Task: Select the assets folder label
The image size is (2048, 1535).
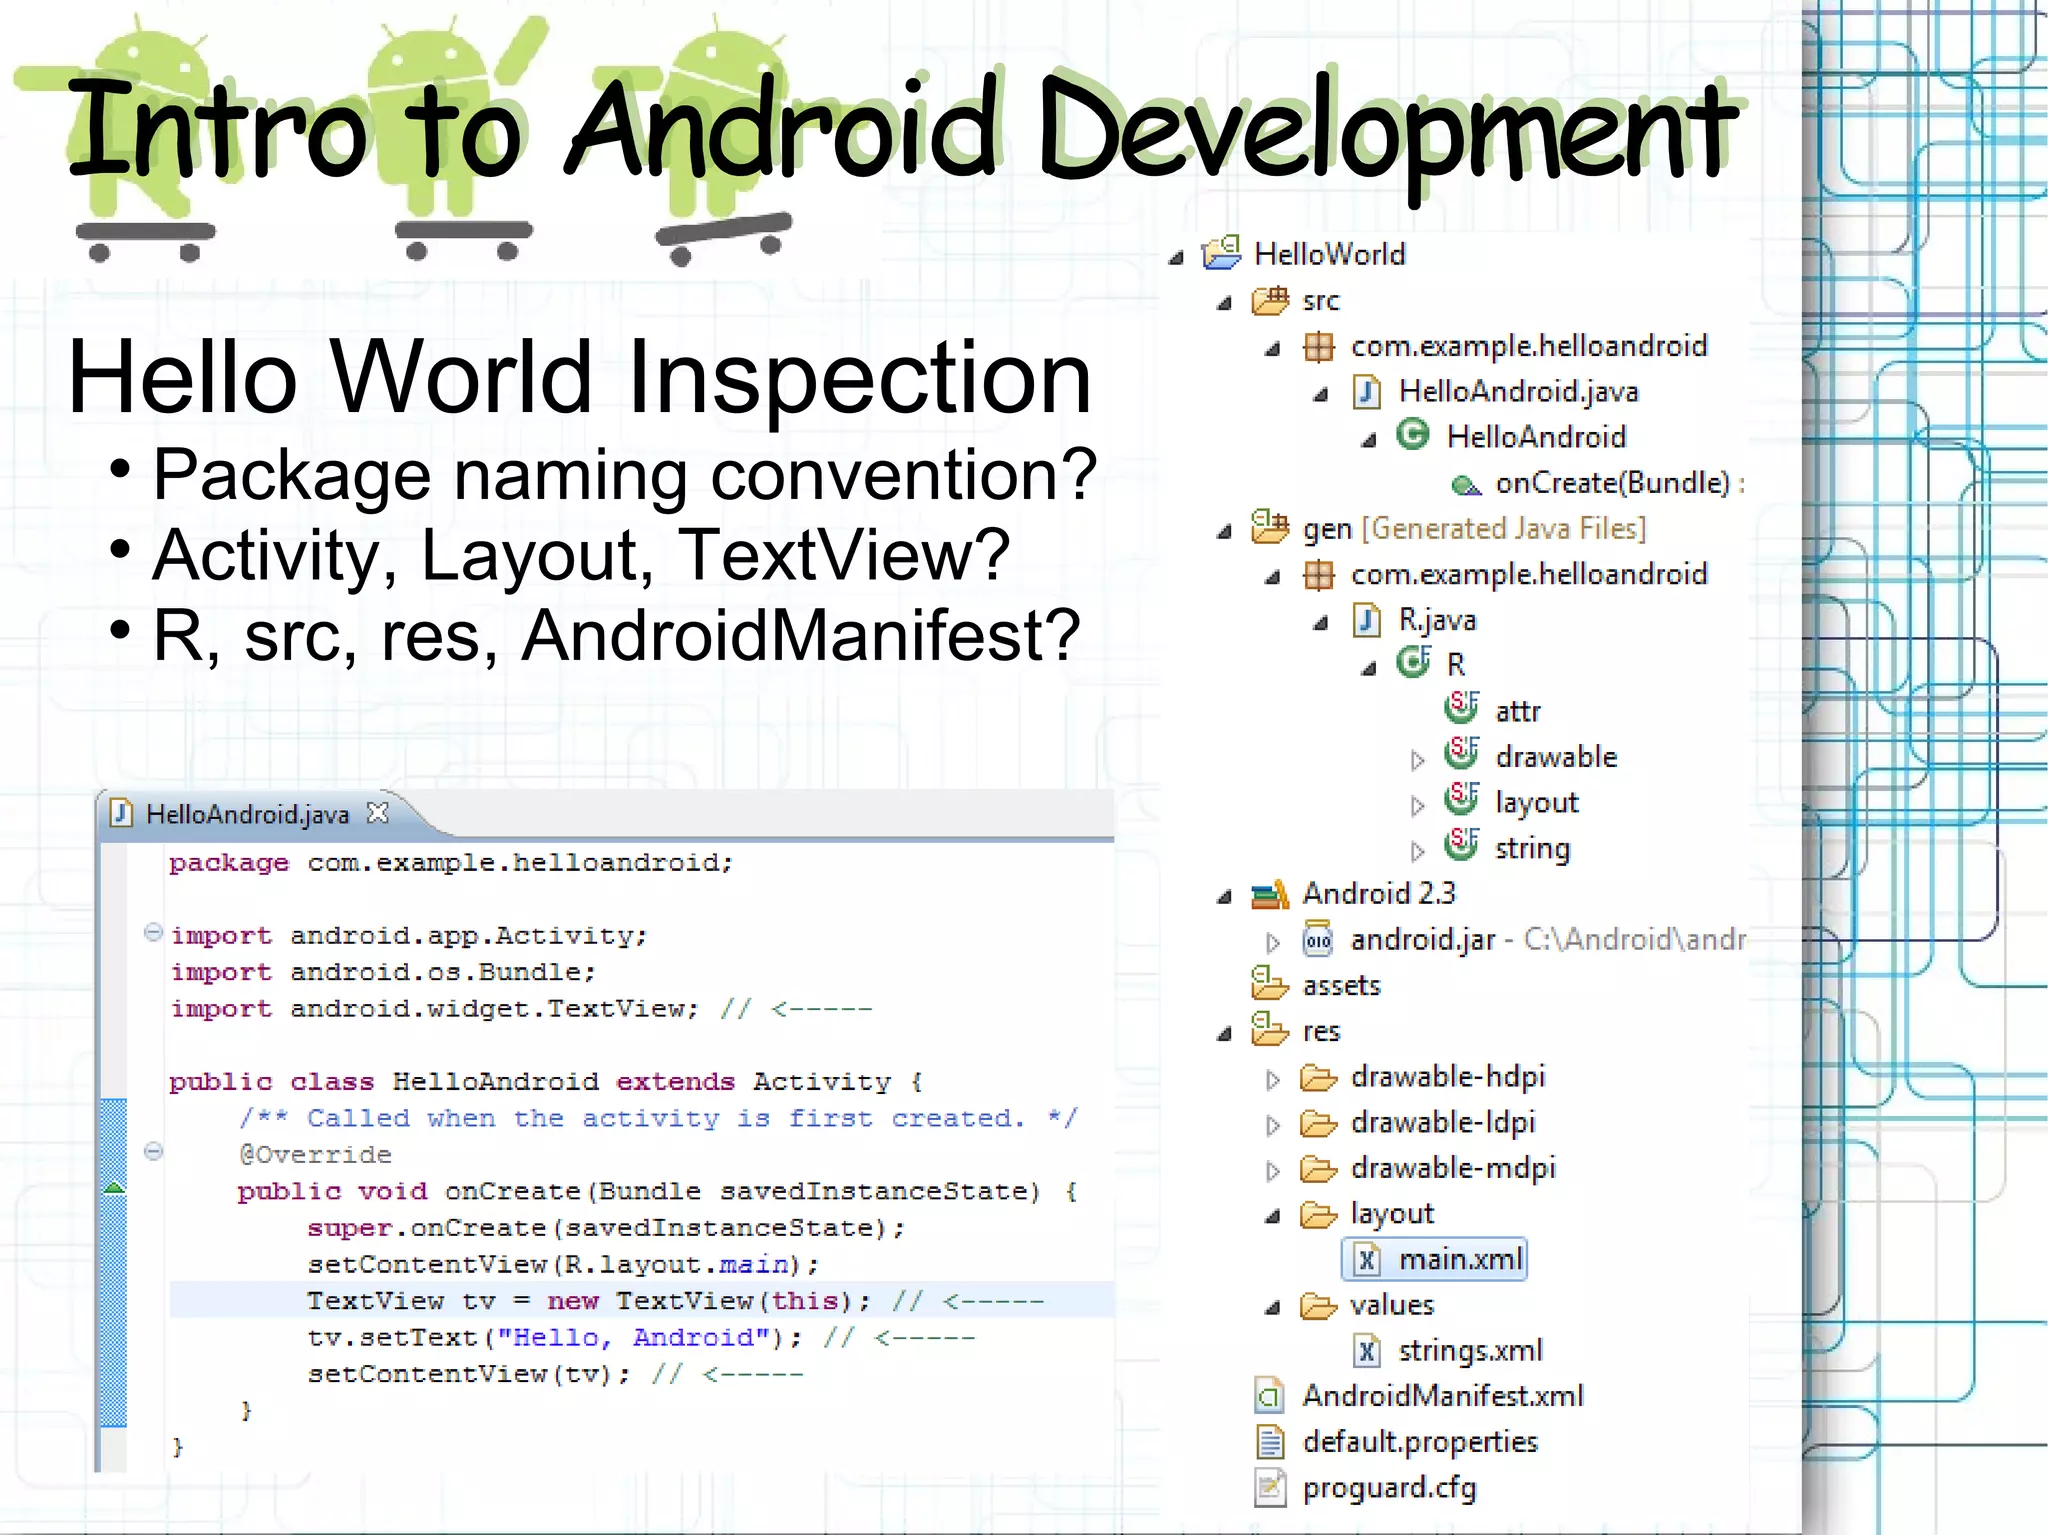Action: 1341,986
